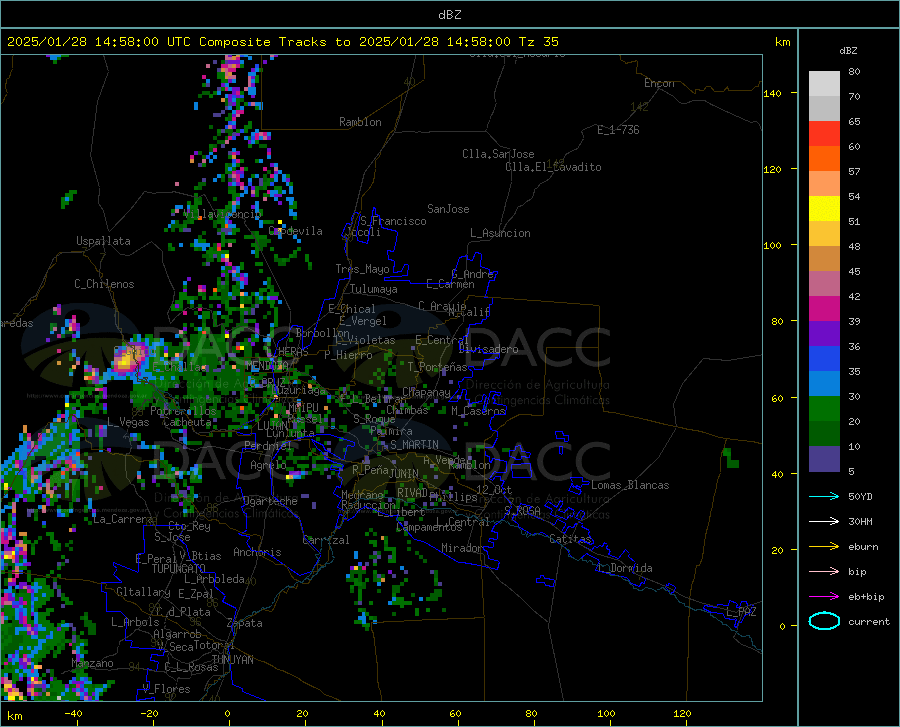This screenshot has height=727, width=900.
Task: Click the 'Villavicencio' map label
Action: point(222,214)
